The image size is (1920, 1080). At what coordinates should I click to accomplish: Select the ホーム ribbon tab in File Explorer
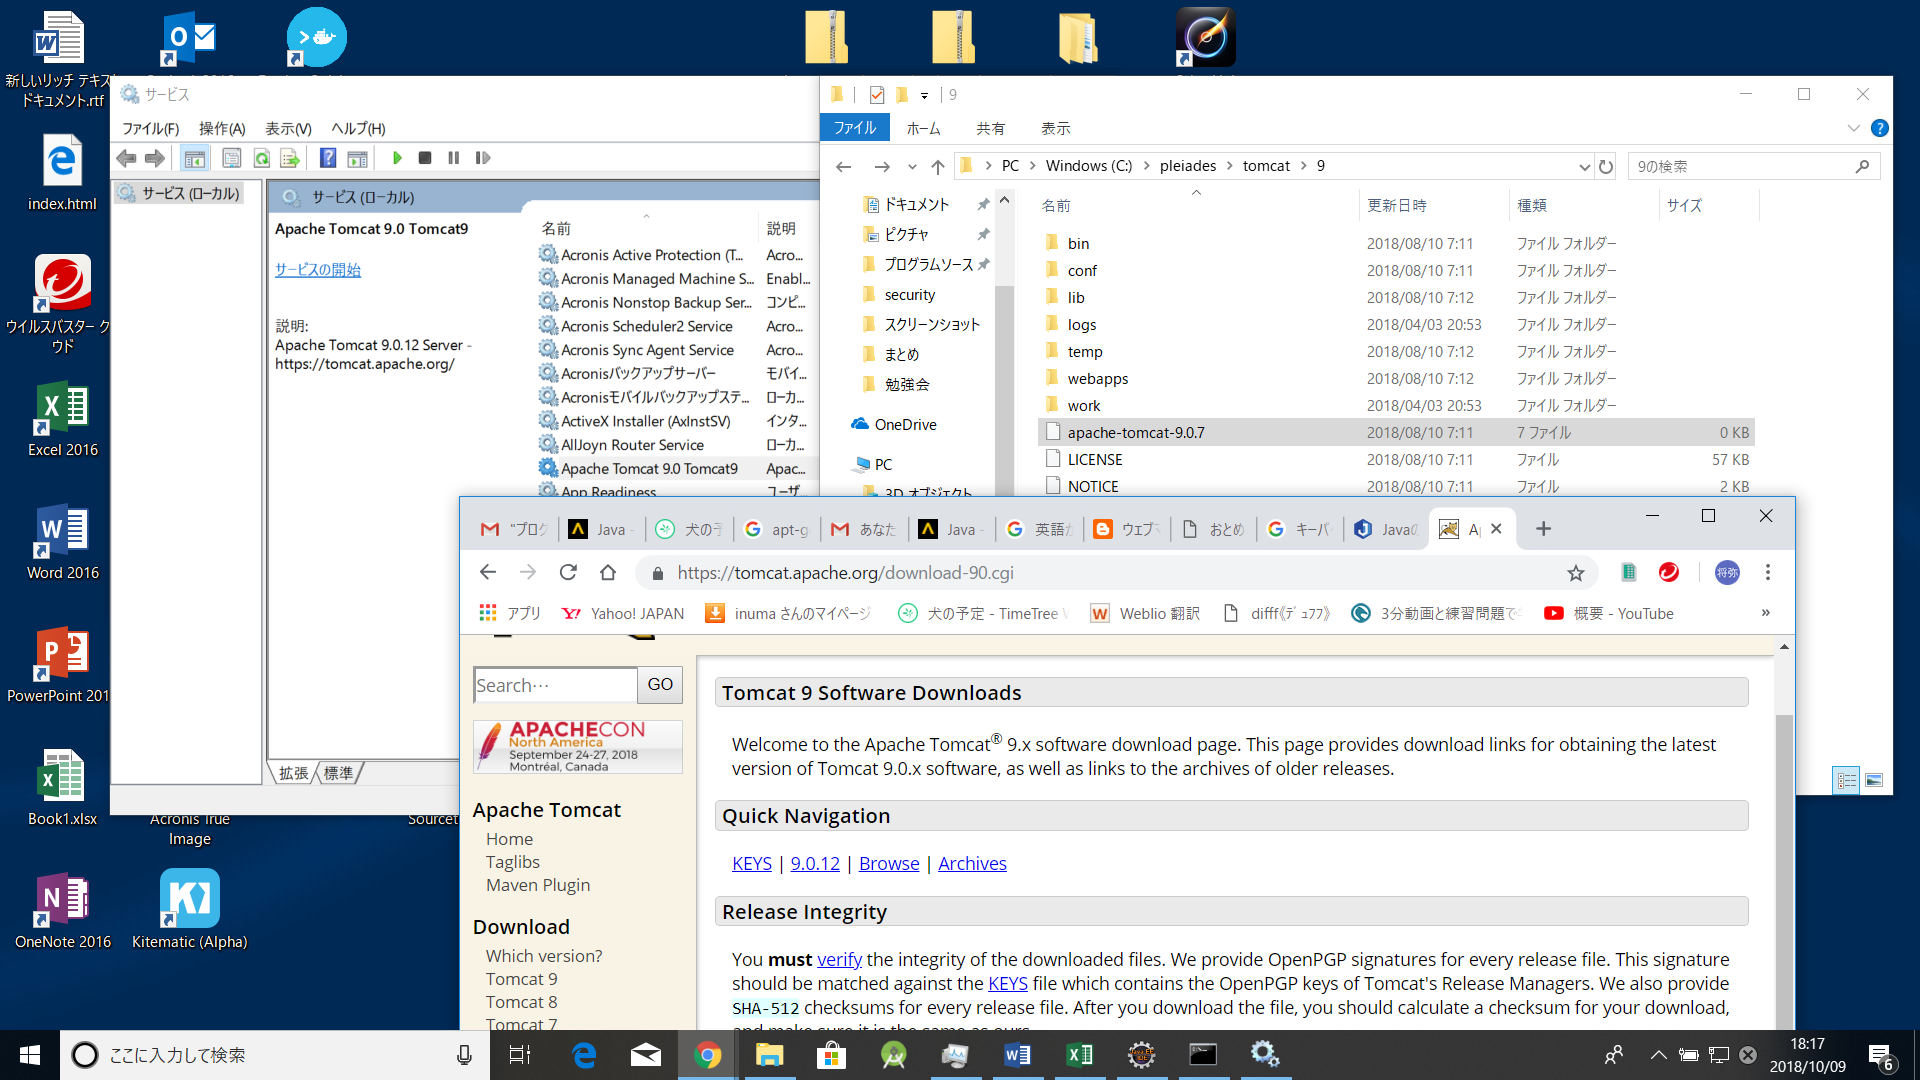pyautogui.click(x=923, y=128)
